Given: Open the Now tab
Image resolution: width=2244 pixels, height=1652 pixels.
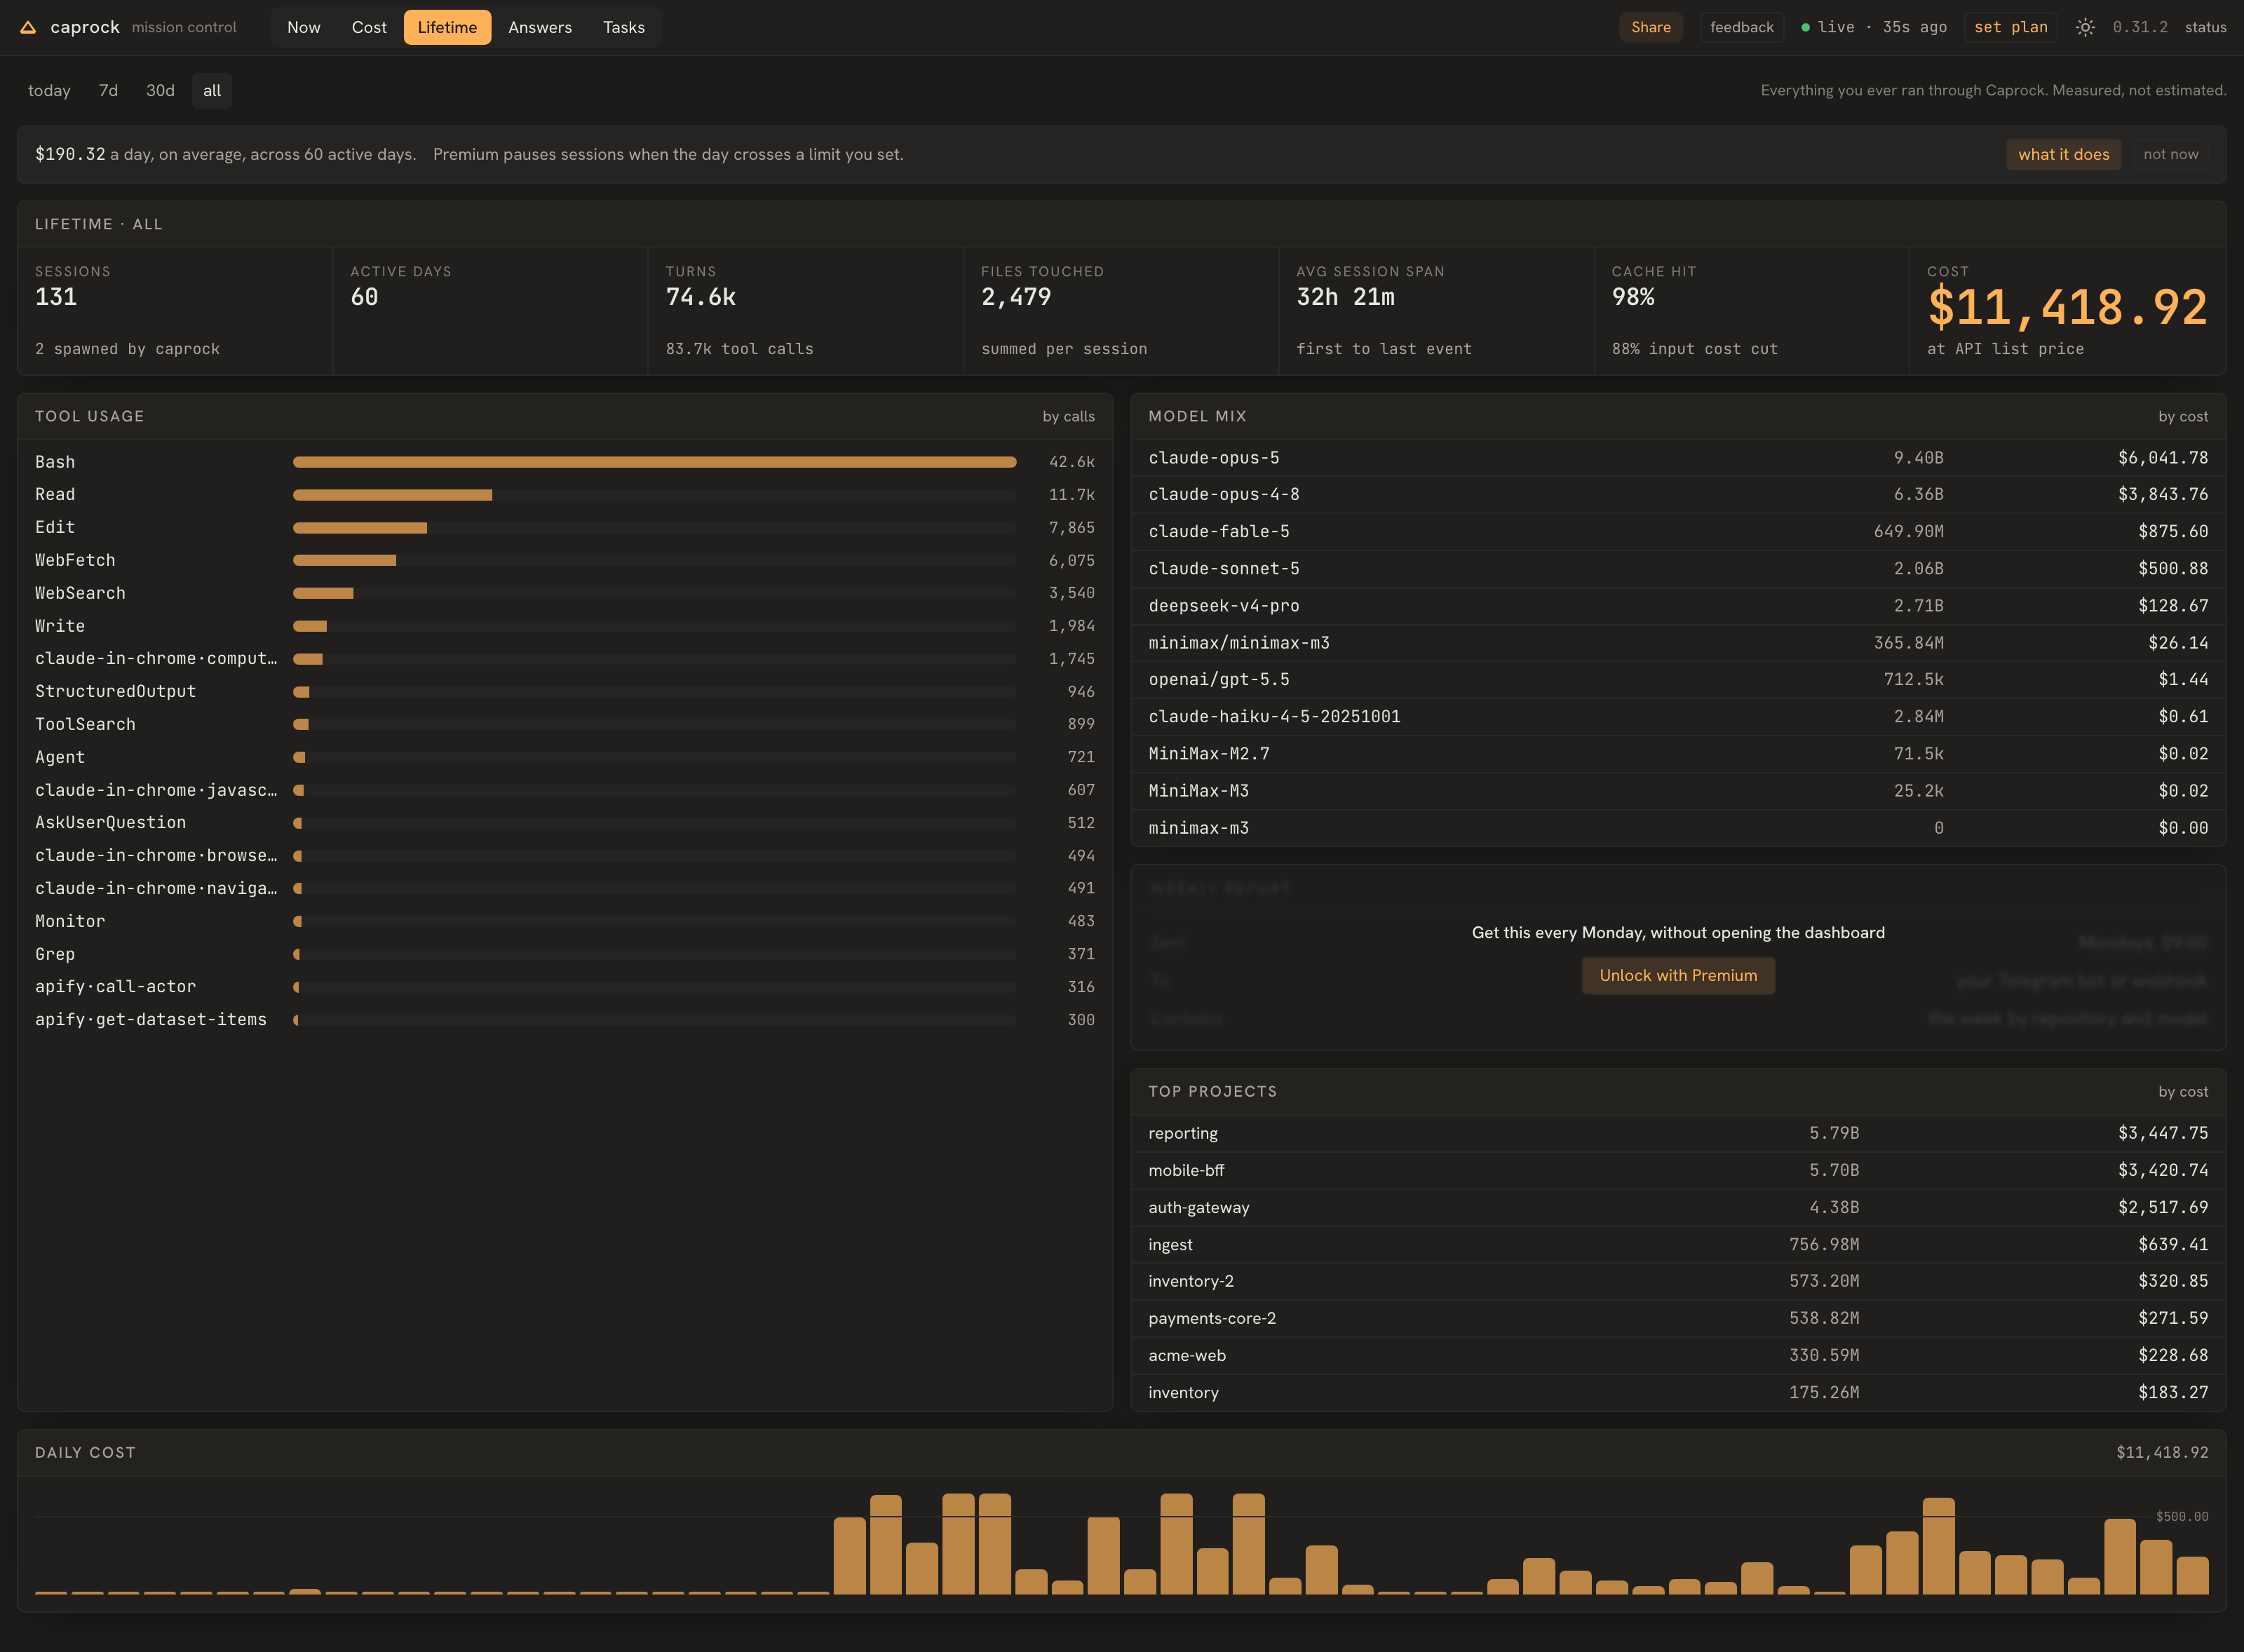Looking at the screenshot, I should tap(304, 27).
